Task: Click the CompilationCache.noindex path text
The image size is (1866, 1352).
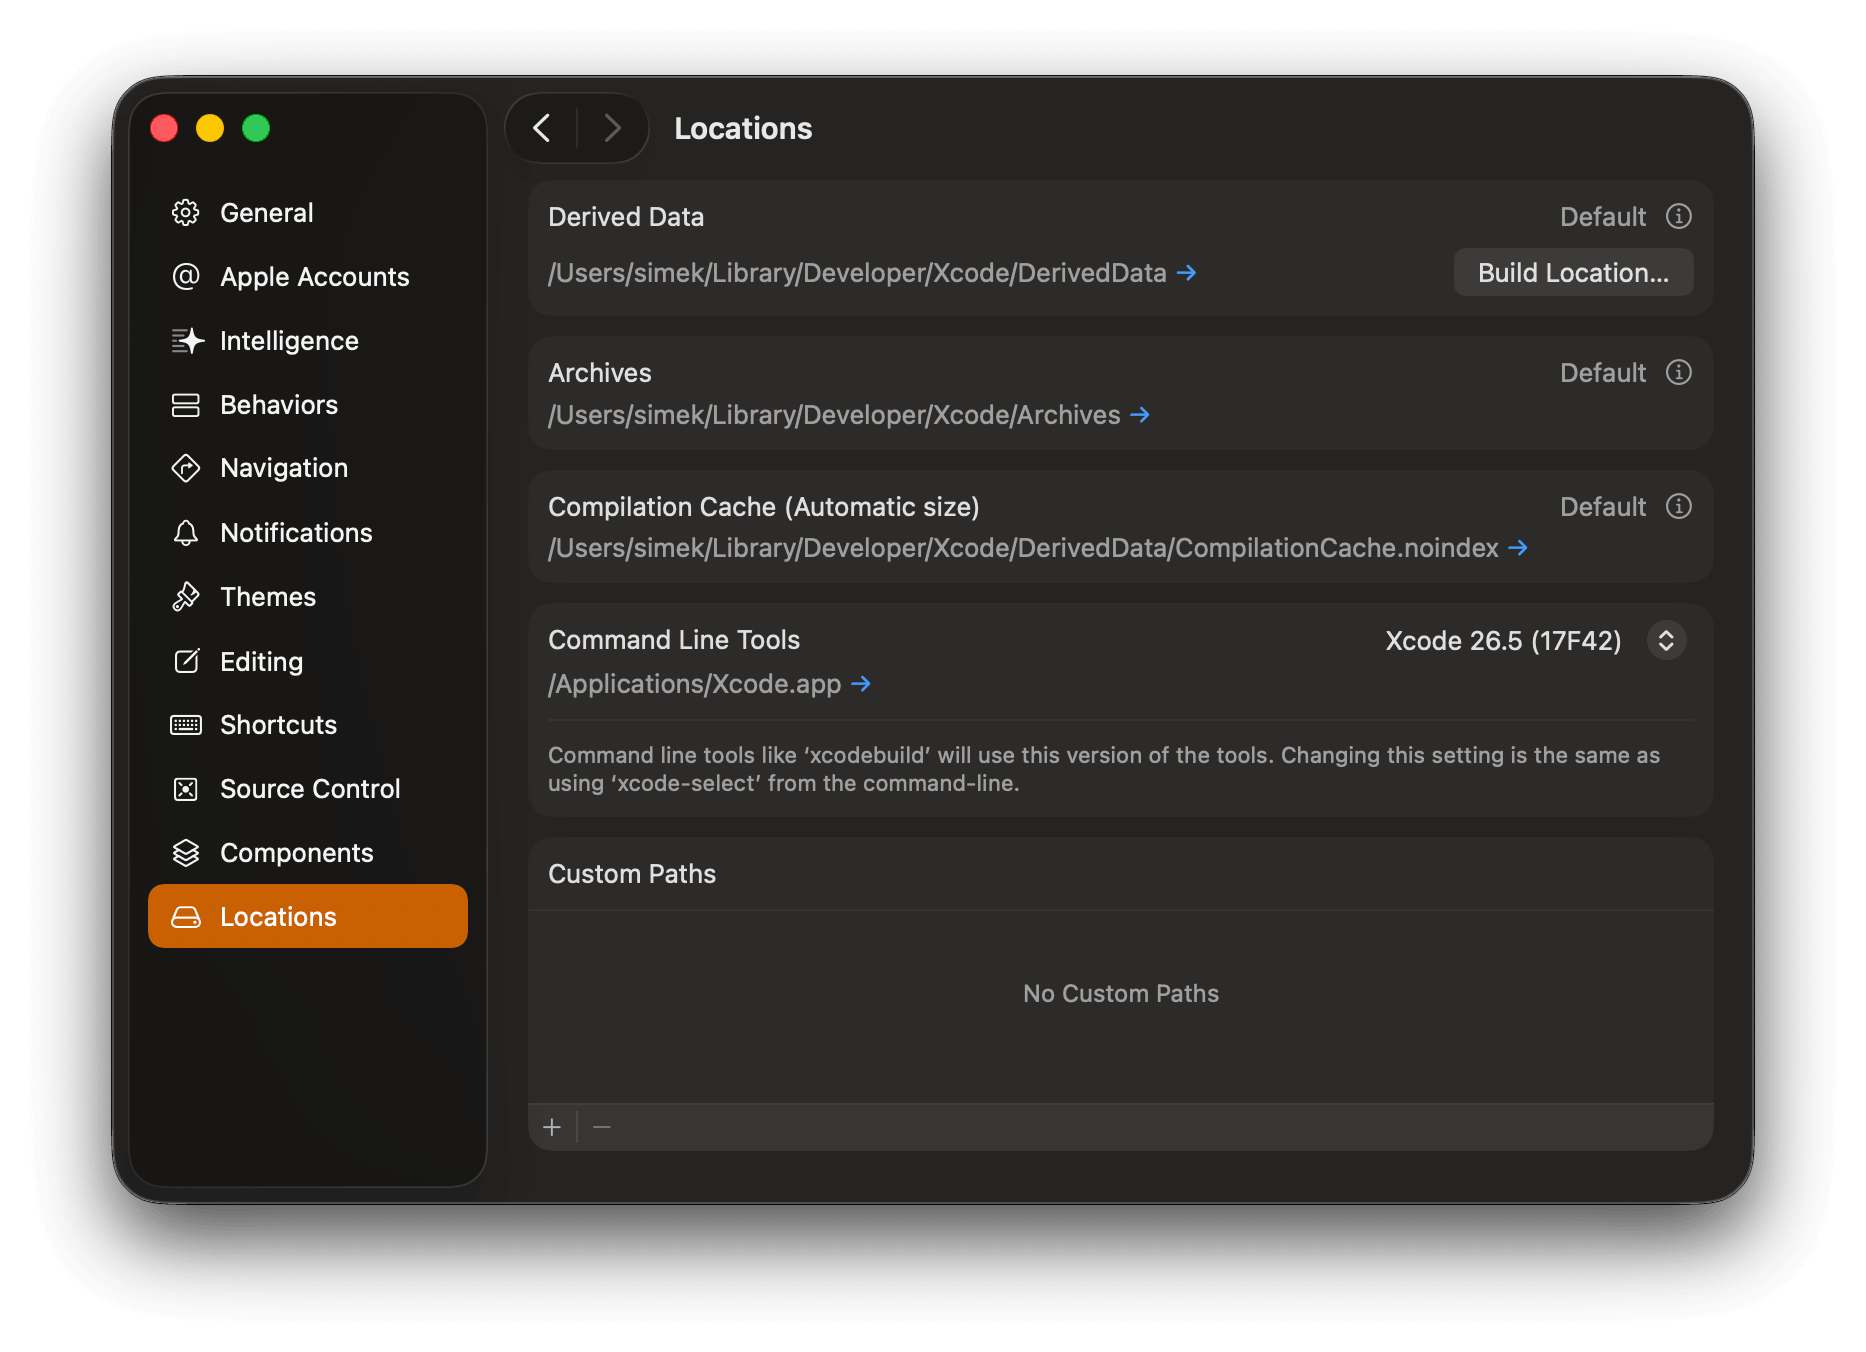Action: (1023, 548)
